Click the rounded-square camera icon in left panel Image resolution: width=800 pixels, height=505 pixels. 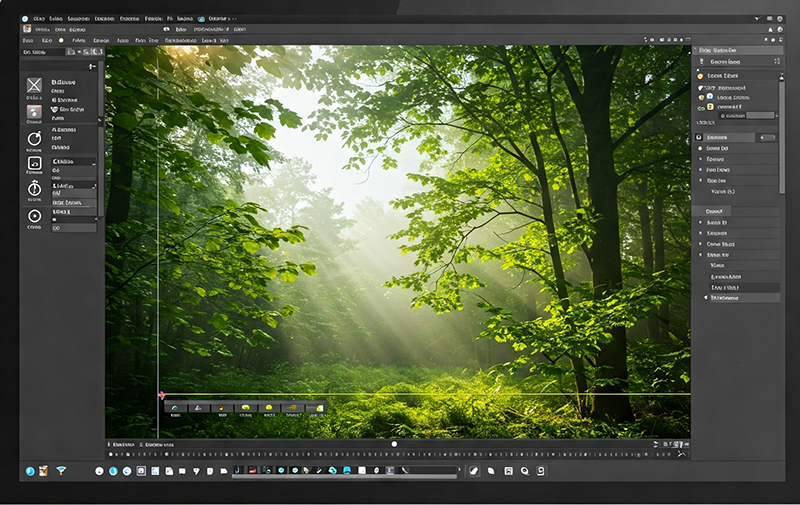point(34,163)
